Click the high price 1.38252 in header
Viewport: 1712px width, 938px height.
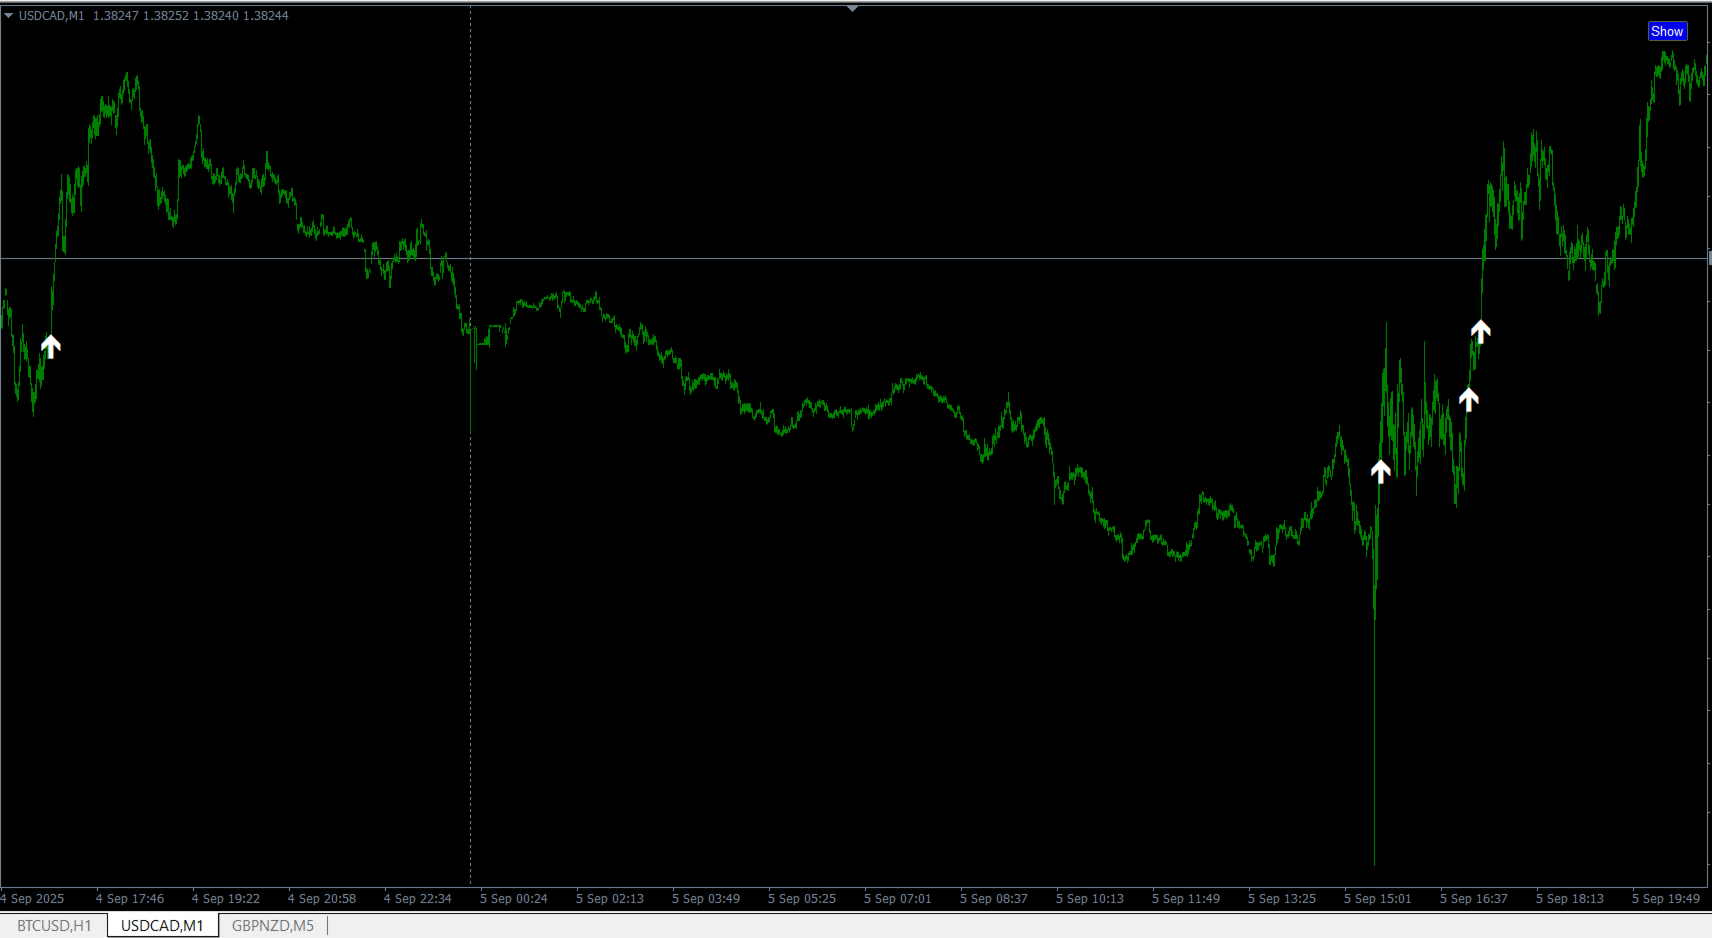[x=166, y=16]
